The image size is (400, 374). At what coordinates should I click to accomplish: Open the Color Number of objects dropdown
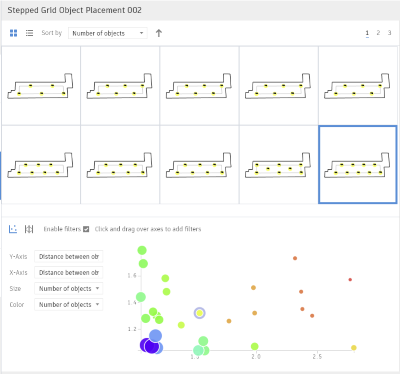(69, 305)
